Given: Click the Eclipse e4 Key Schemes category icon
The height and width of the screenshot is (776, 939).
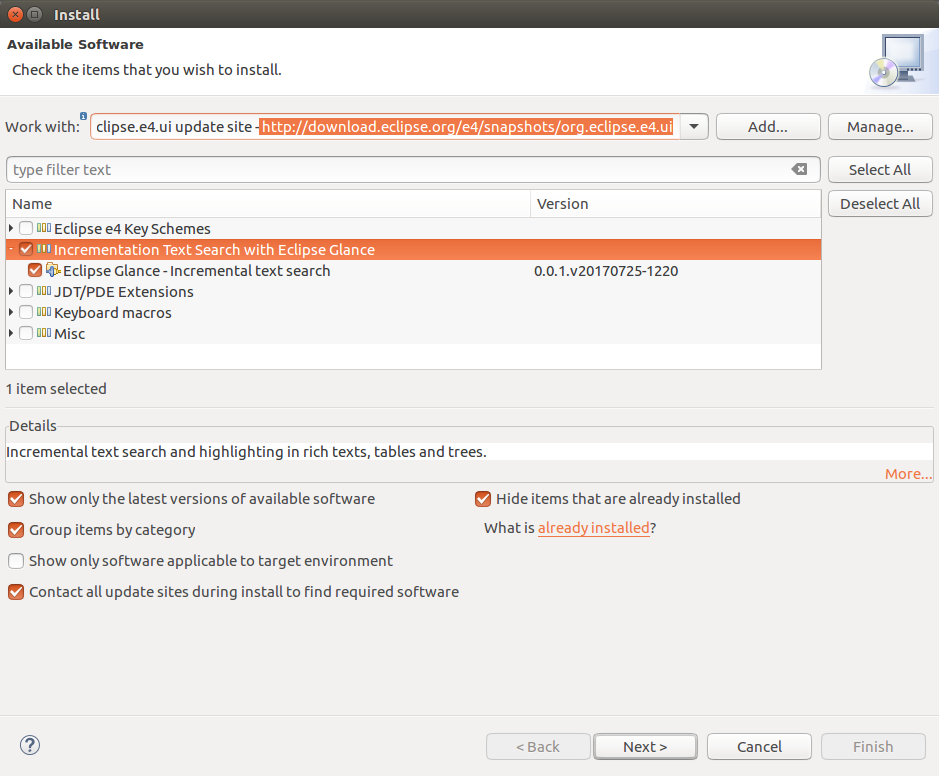Looking at the screenshot, I should pos(44,228).
